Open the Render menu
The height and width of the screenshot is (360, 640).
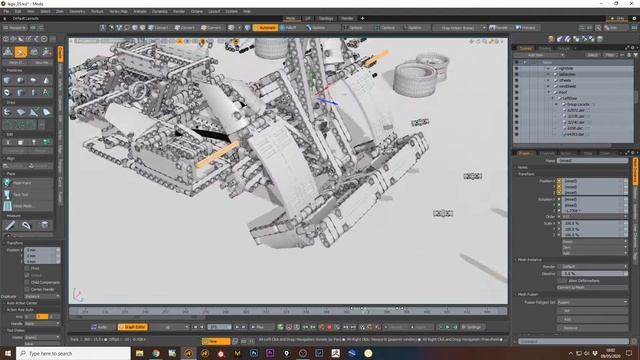pyautogui.click(x=179, y=11)
